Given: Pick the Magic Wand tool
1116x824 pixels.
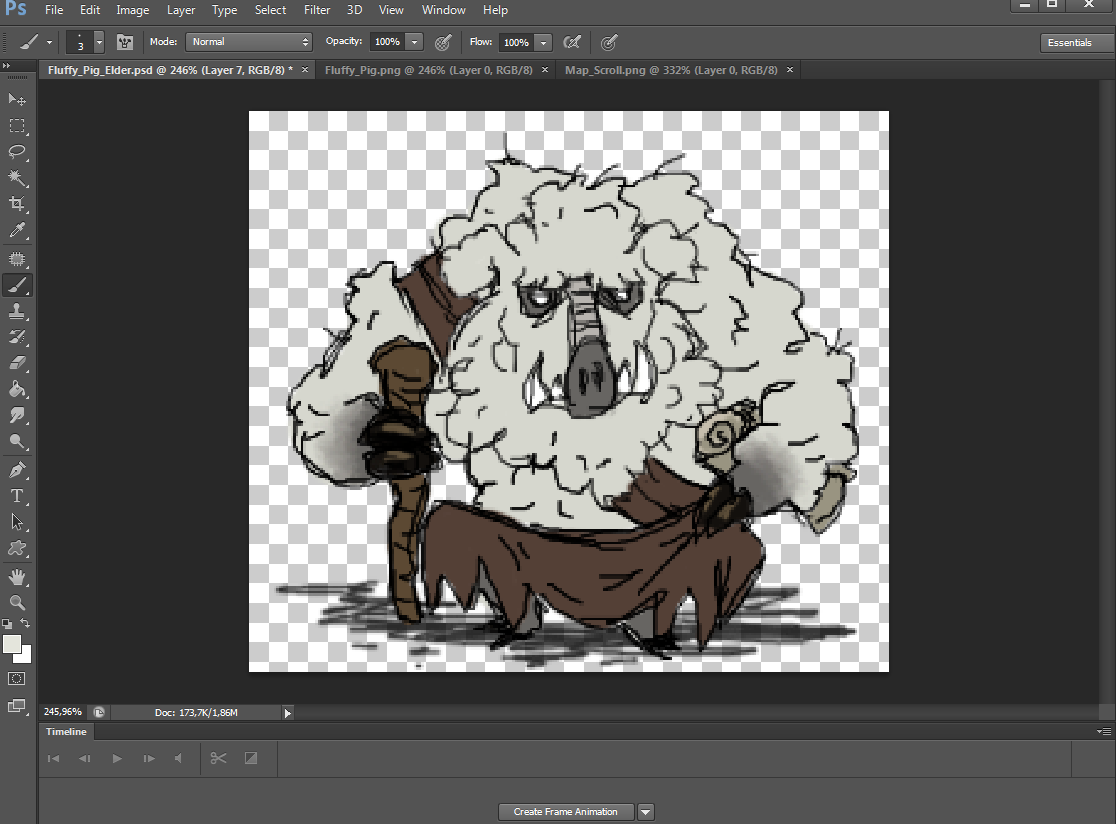Looking at the screenshot, I should click(x=17, y=178).
